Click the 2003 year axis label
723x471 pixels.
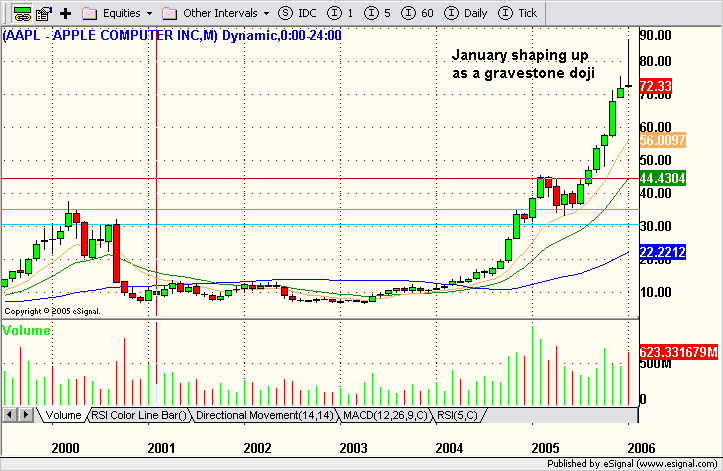tap(353, 448)
